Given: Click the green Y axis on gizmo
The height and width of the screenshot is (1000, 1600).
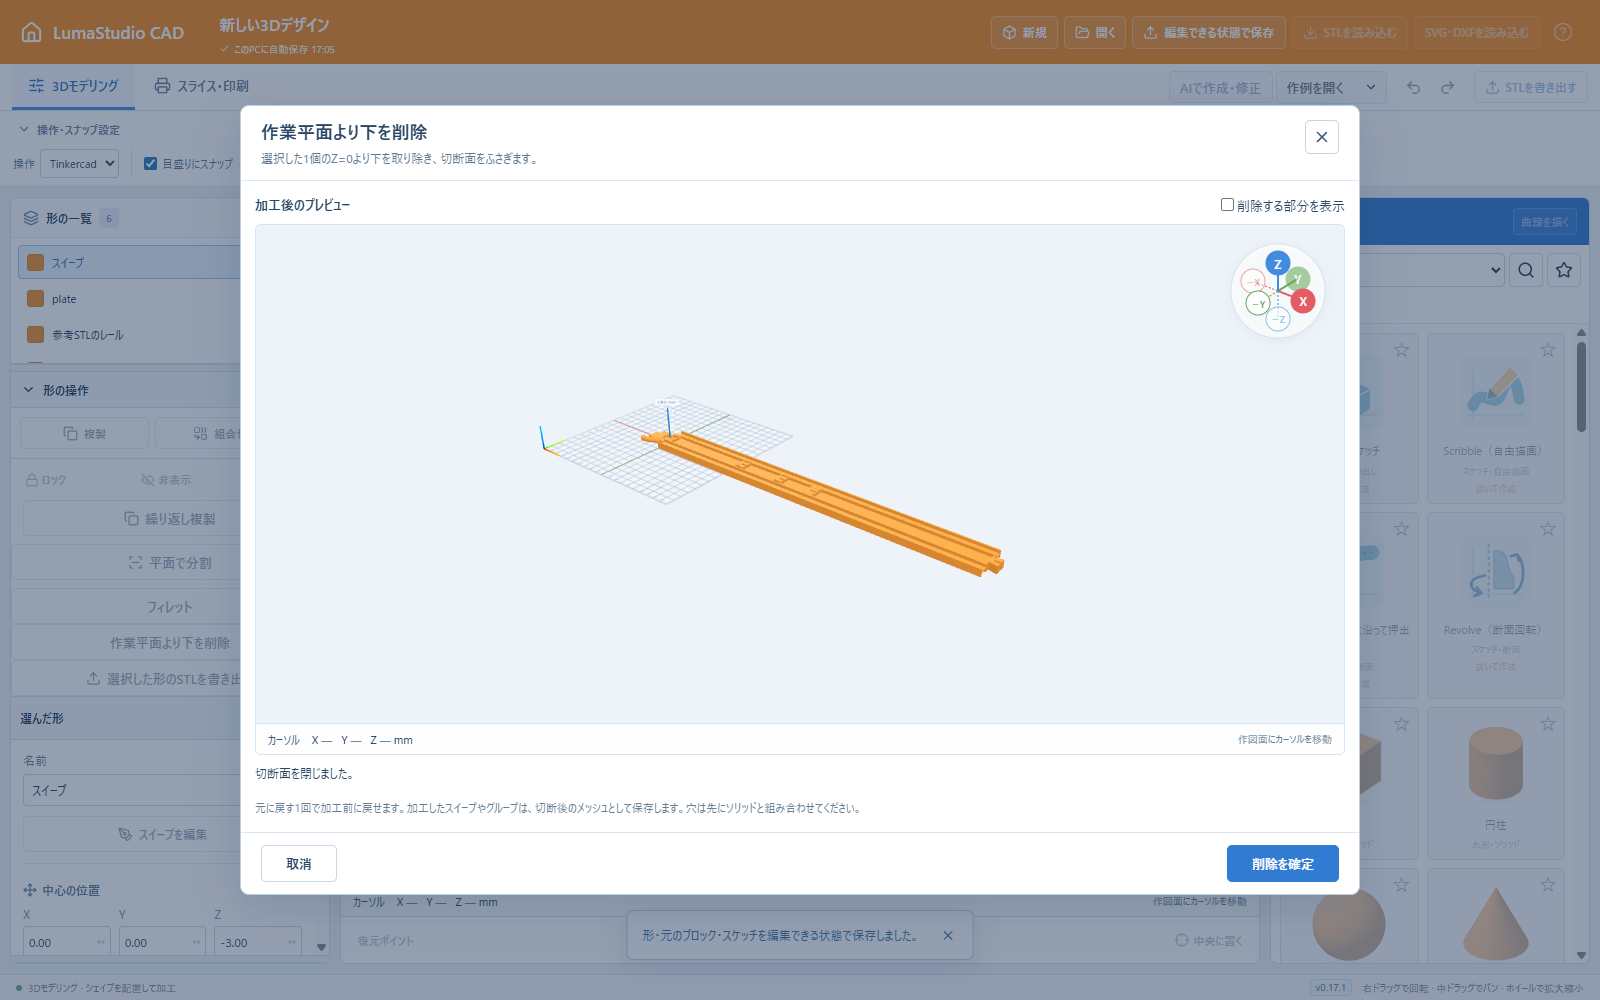Looking at the screenshot, I should coord(1298,279).
